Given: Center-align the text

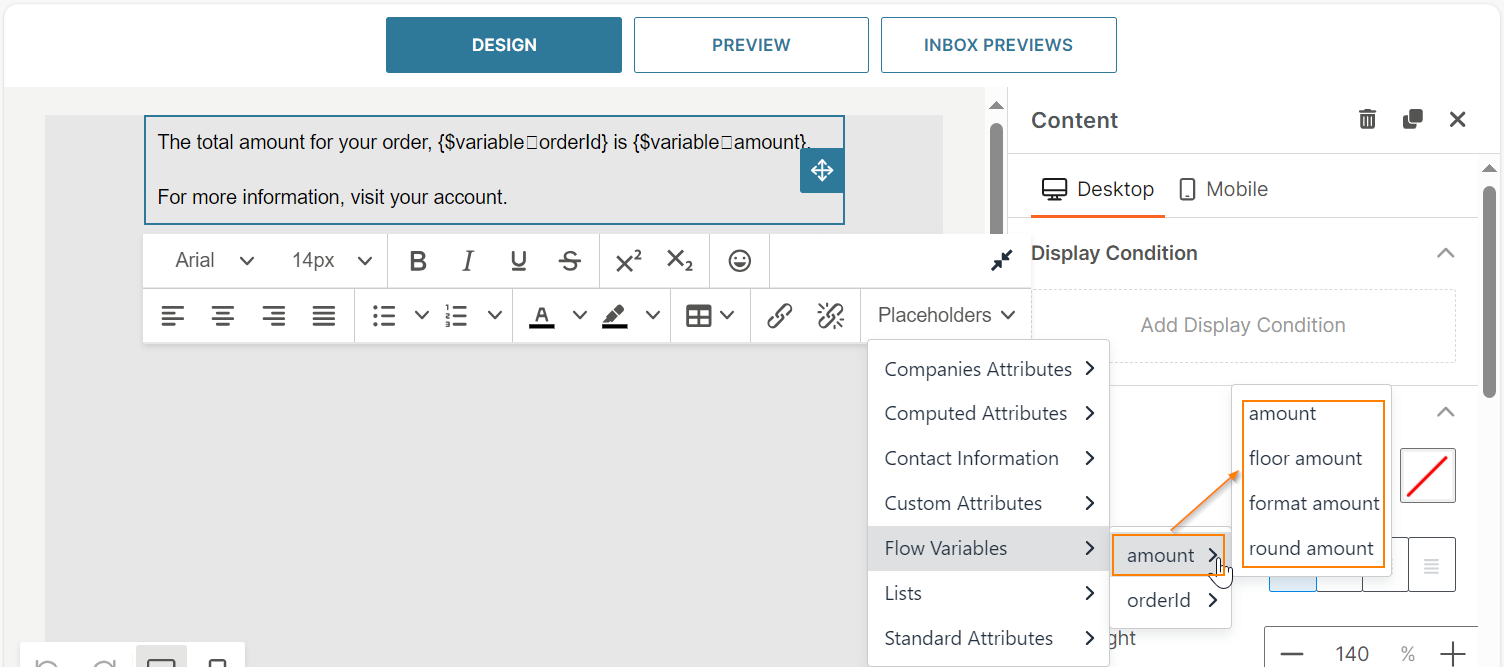Looking at the screenshot, I should tap(223, 316).
